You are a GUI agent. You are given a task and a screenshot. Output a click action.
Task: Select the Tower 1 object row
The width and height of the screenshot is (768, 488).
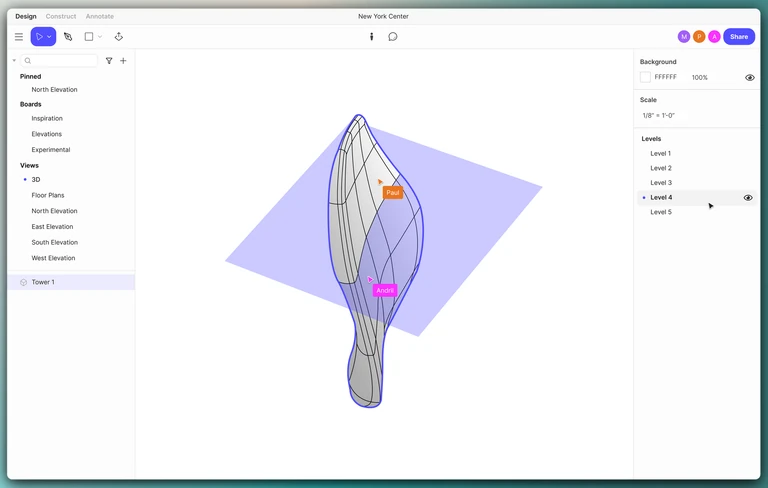71,282
